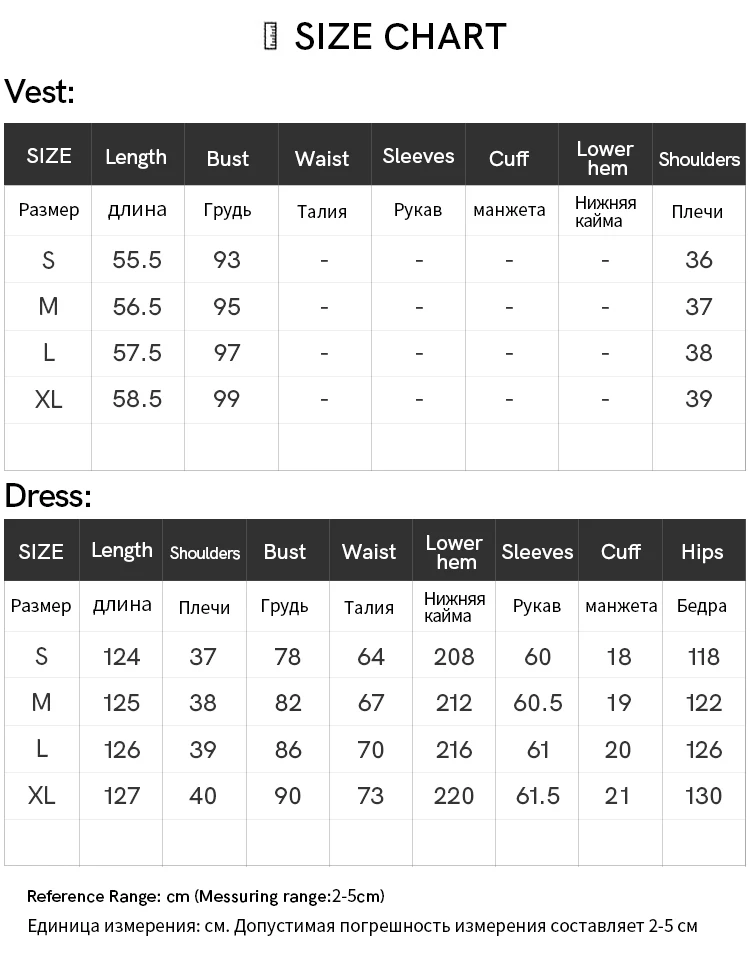Select Dress size M sleeves 60.5
The width and height of the screenshot is (750, 958).
pos(537,703)
